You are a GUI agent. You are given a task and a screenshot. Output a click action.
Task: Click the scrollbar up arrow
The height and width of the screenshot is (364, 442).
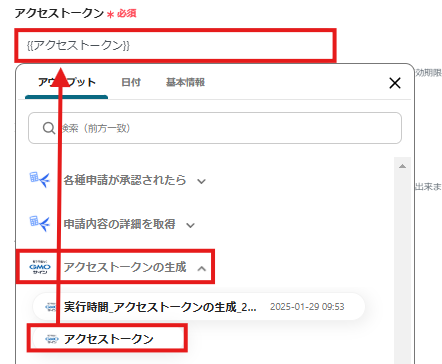coord(402,166)
